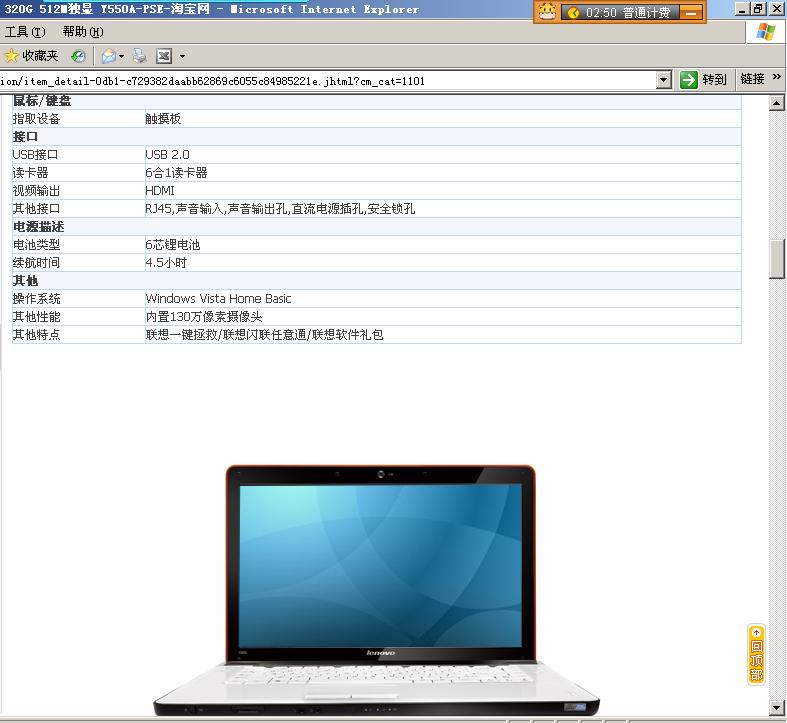Click the 鼠标/键盘 section header

42,101
